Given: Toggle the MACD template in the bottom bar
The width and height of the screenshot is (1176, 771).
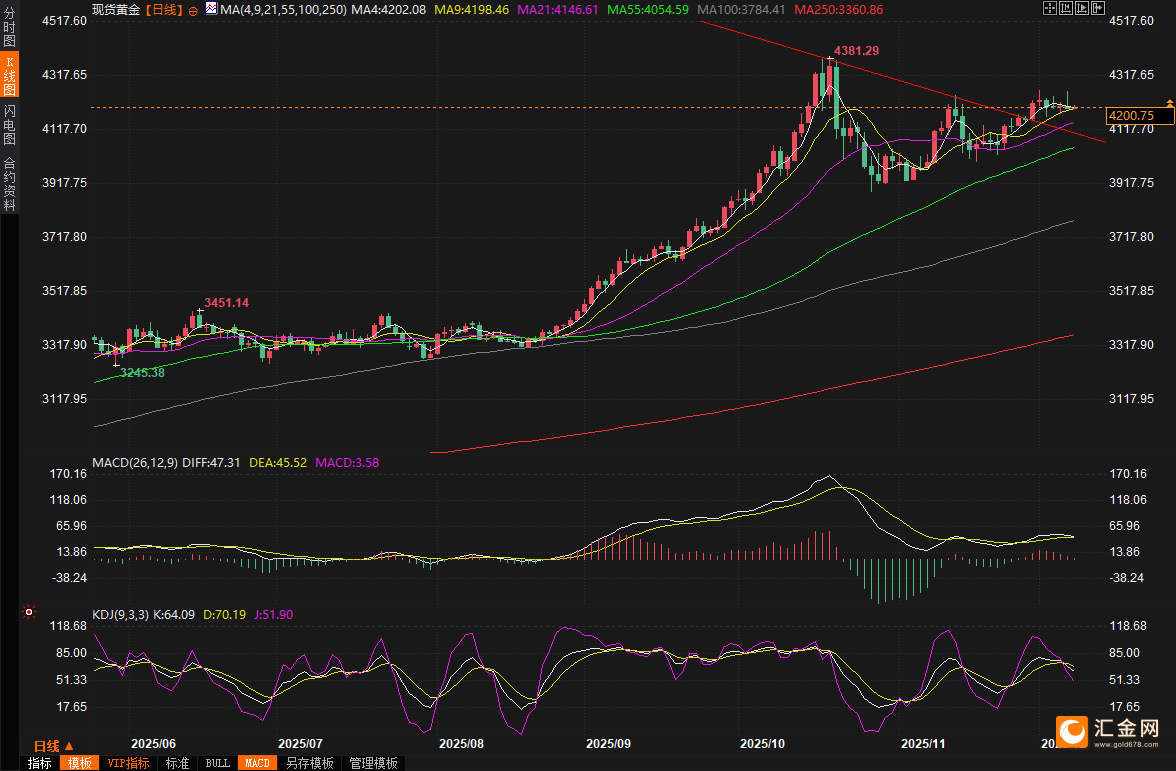Looking at the screenshot, I should point(256,763).
